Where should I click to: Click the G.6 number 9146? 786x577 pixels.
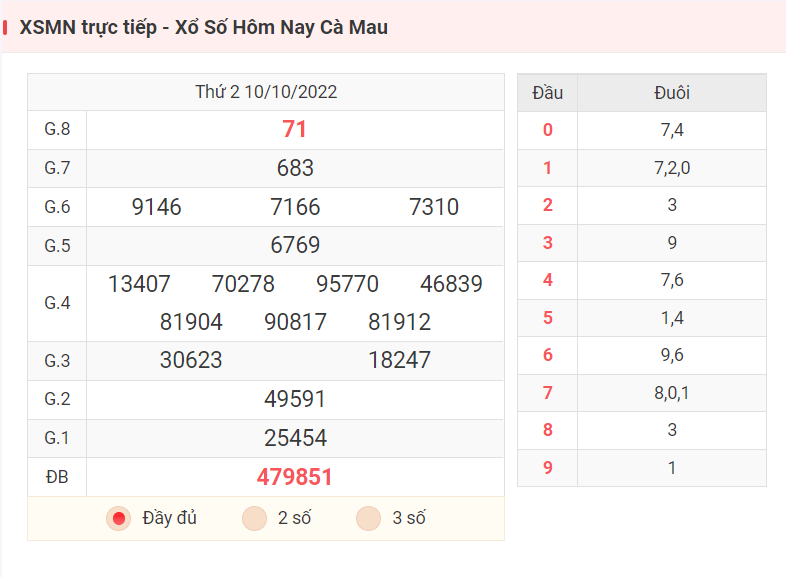click(156, 207)
